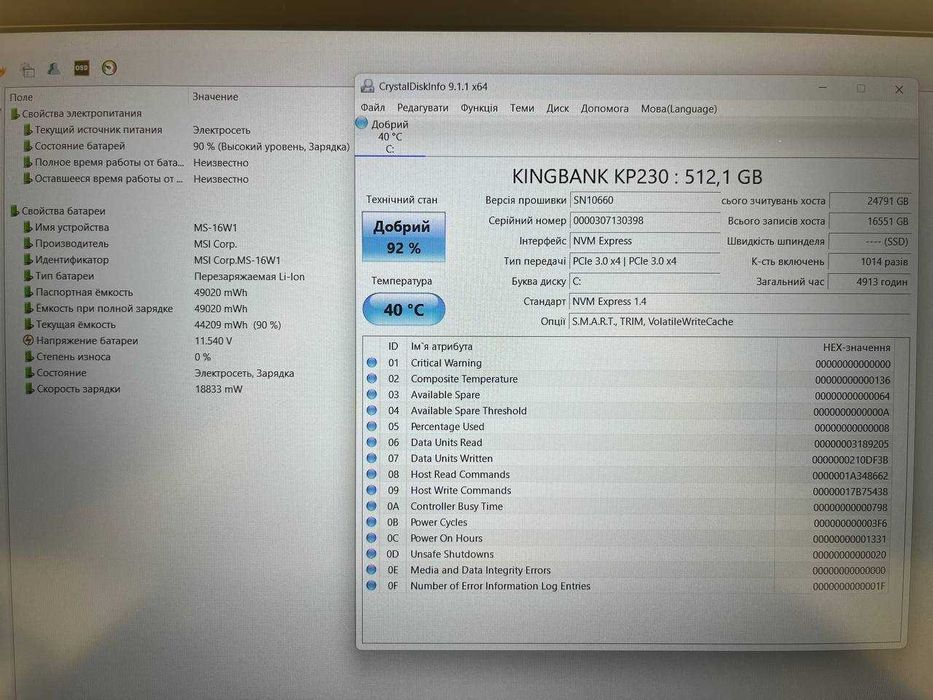Click HEX value 0000001A348662
933x700 pixels.
[x=850, y=476]
